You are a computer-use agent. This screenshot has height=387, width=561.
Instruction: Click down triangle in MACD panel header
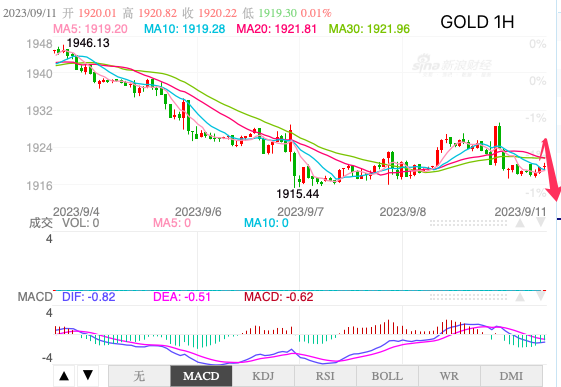coord(541,297)
